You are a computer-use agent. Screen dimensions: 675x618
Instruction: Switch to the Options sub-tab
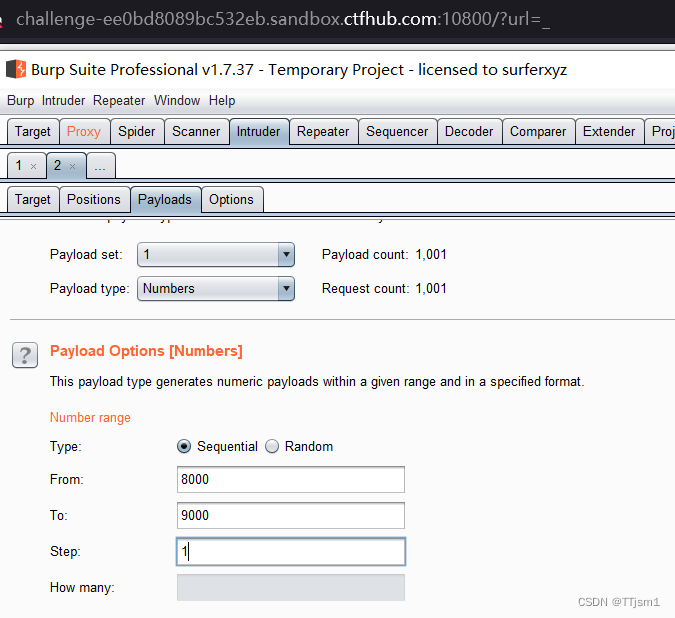pos(232,199)
